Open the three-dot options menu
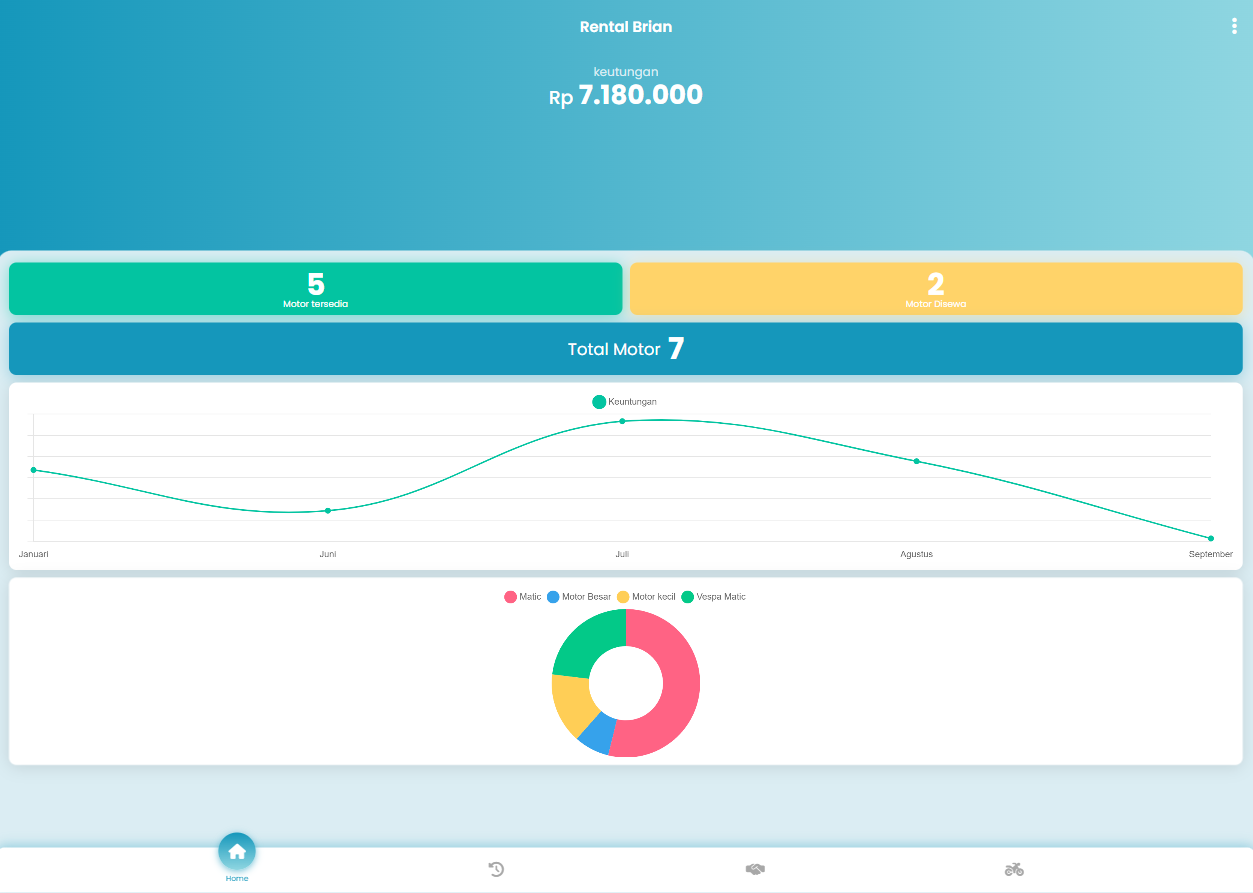 point(1234,27)
